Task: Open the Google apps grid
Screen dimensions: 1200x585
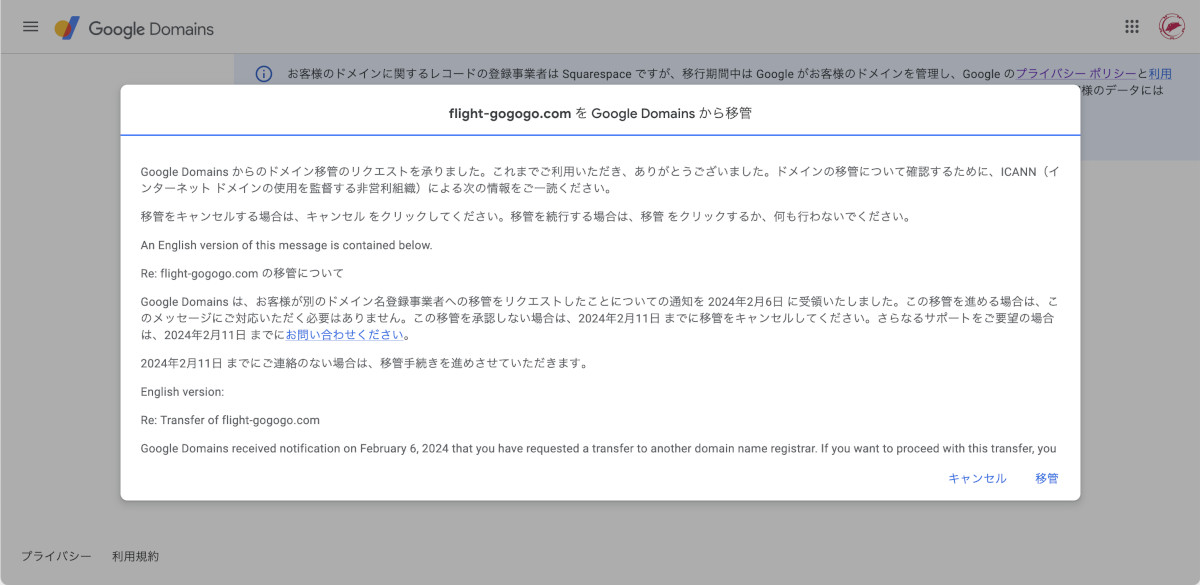Action: (x=1132, y=27)
